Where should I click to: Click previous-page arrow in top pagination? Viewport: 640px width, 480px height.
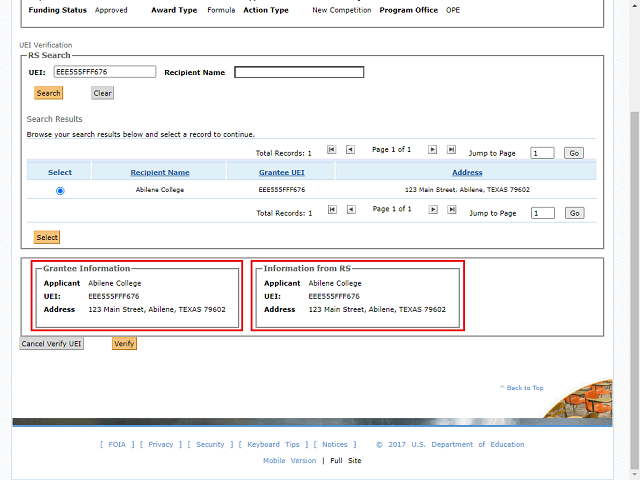coord(350,150)
